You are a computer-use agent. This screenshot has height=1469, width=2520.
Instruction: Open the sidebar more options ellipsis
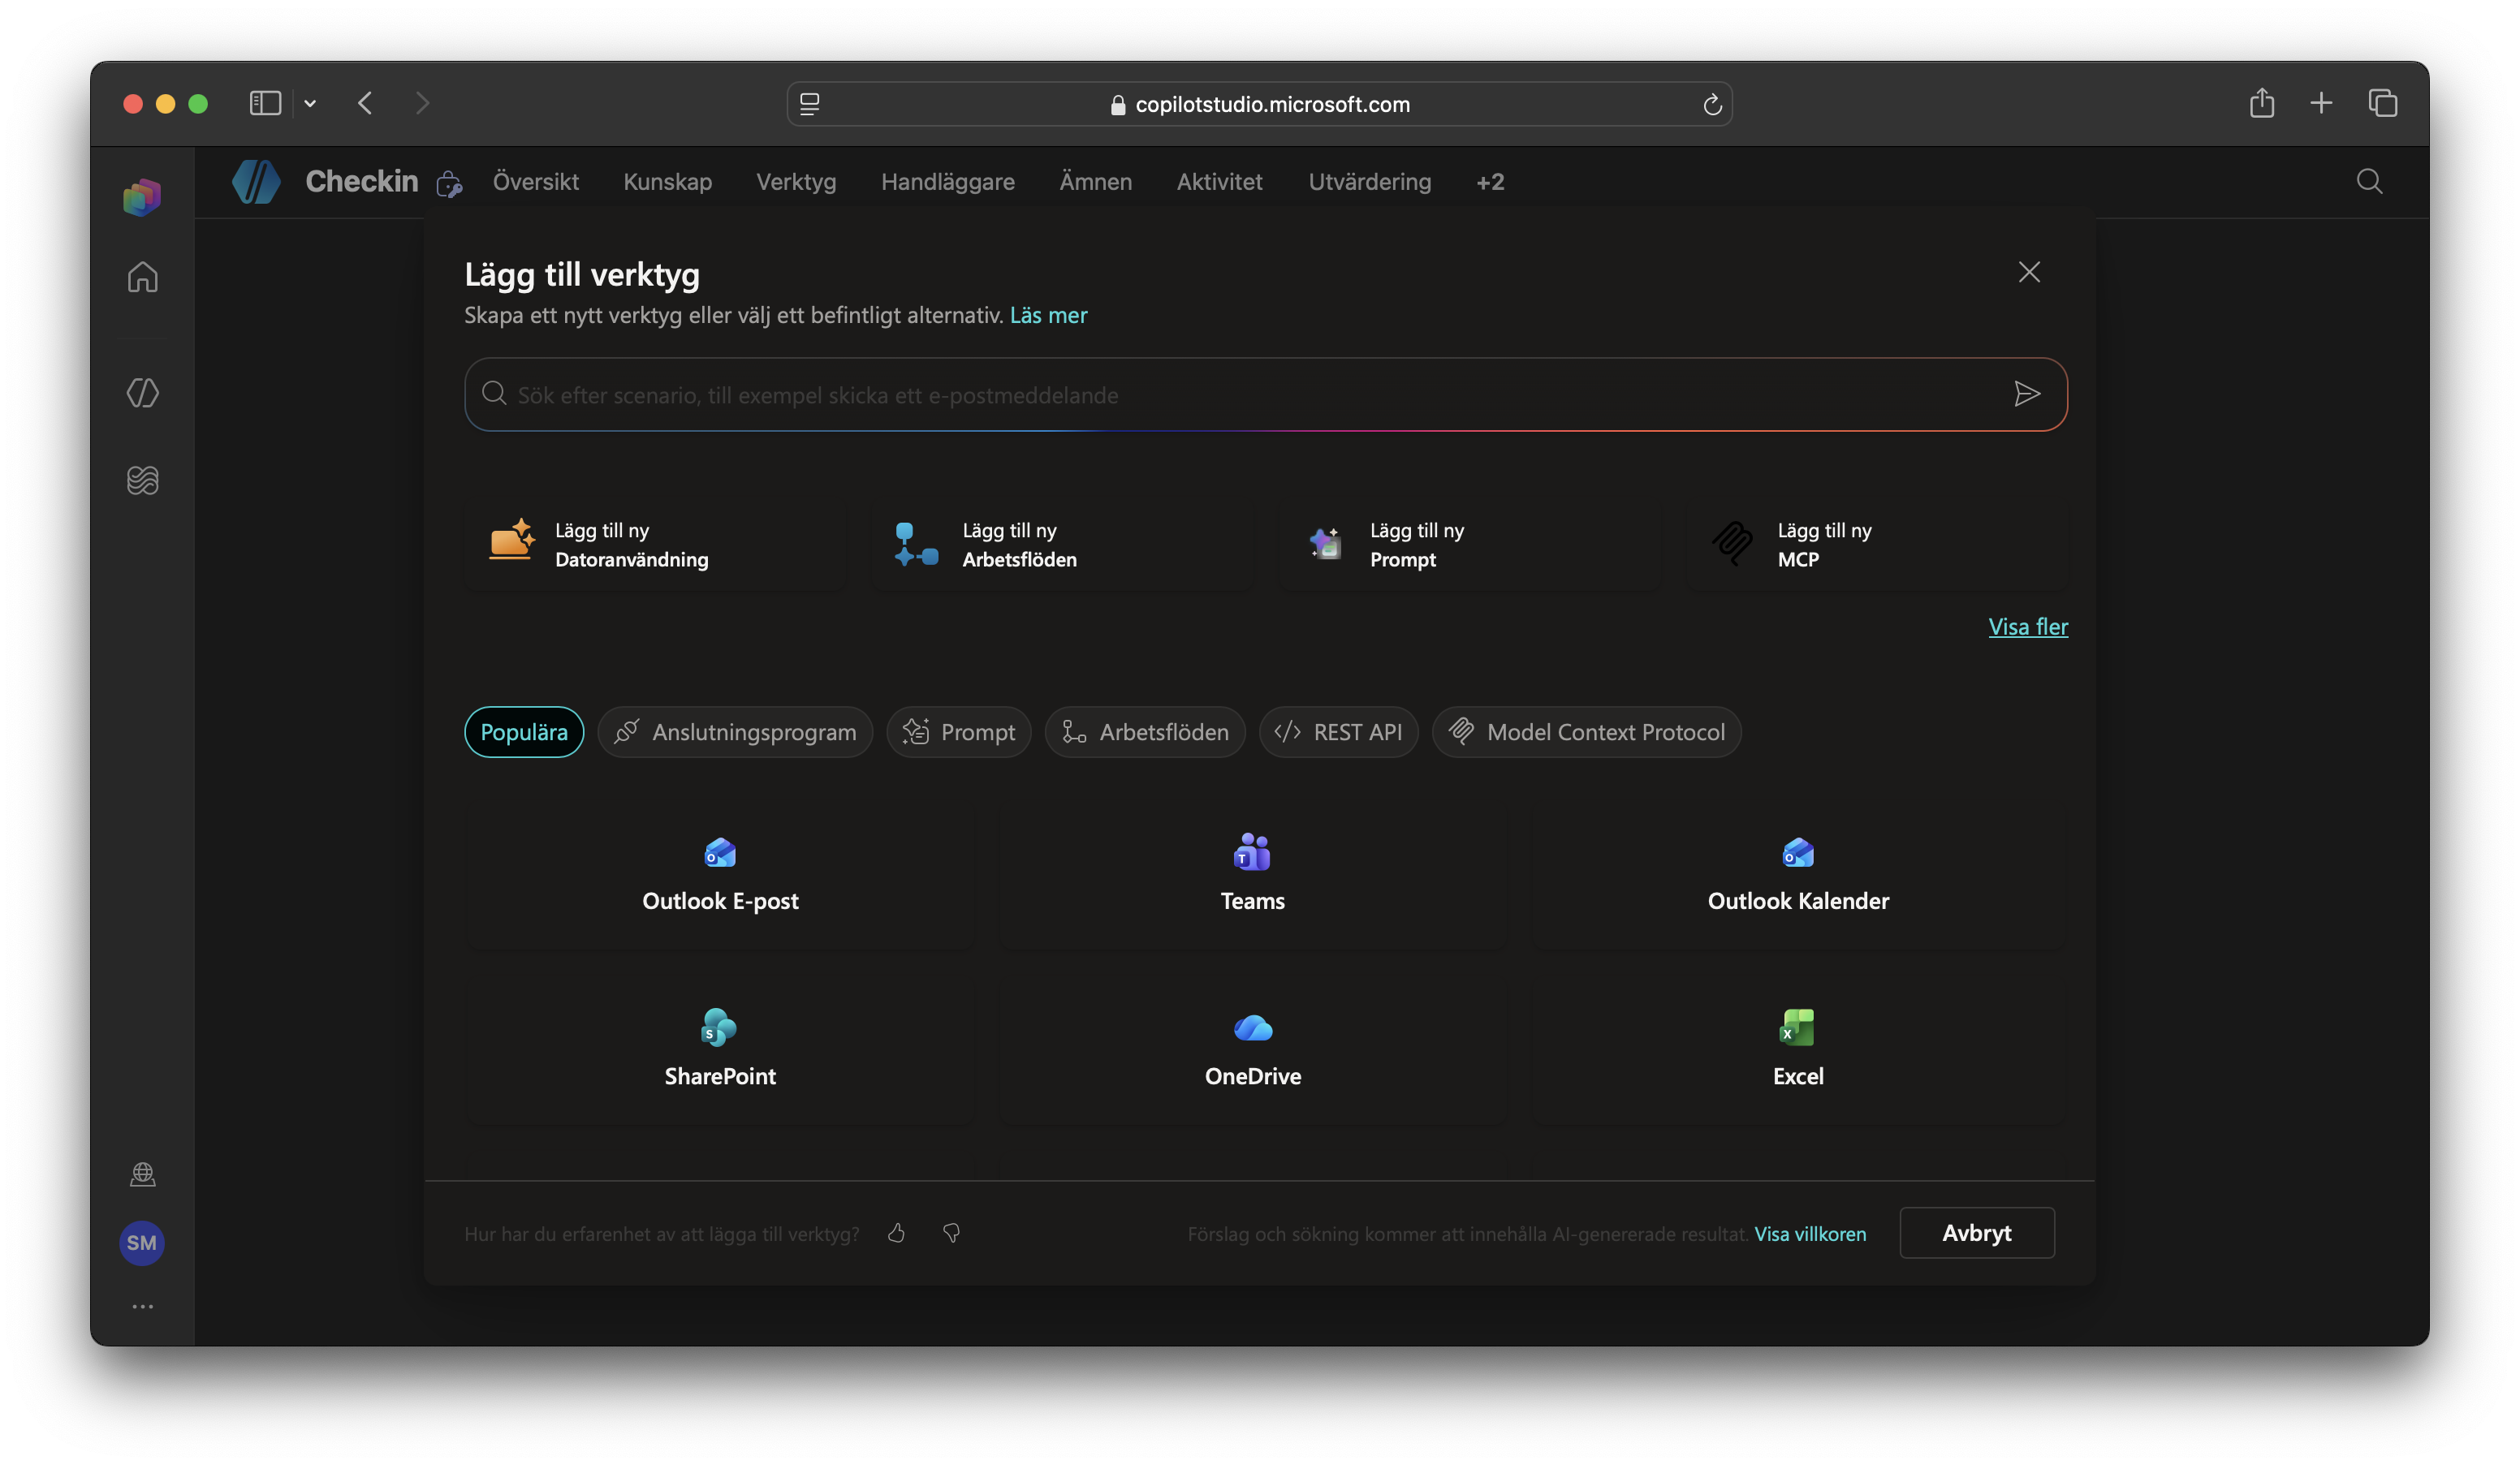pyautogui.click(x=142, y=1306)
